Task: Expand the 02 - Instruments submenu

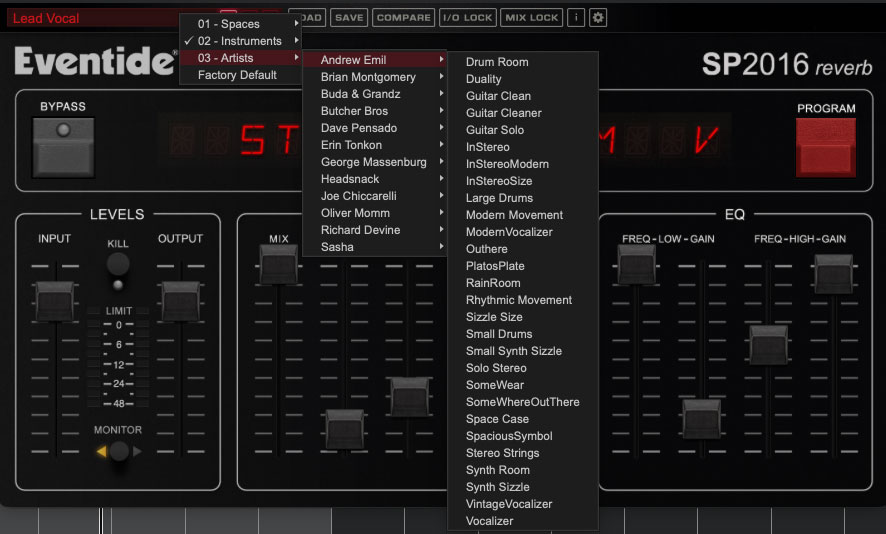Action: [x=241, y=41]
